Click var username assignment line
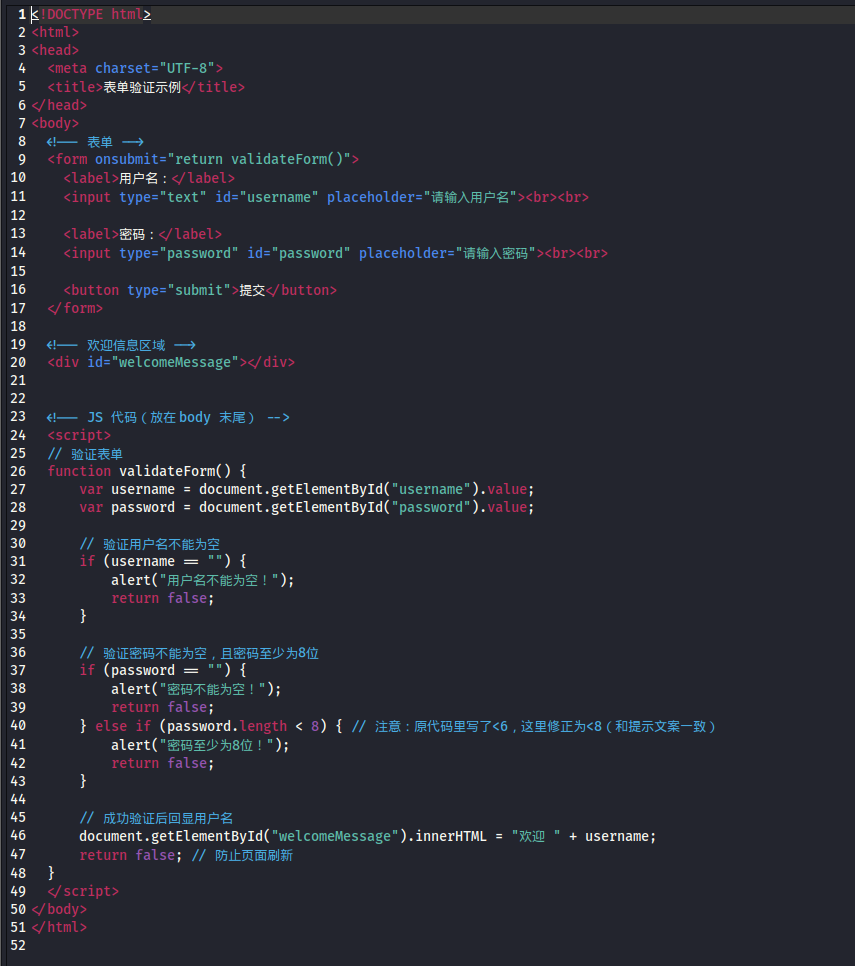 point(307,489)
